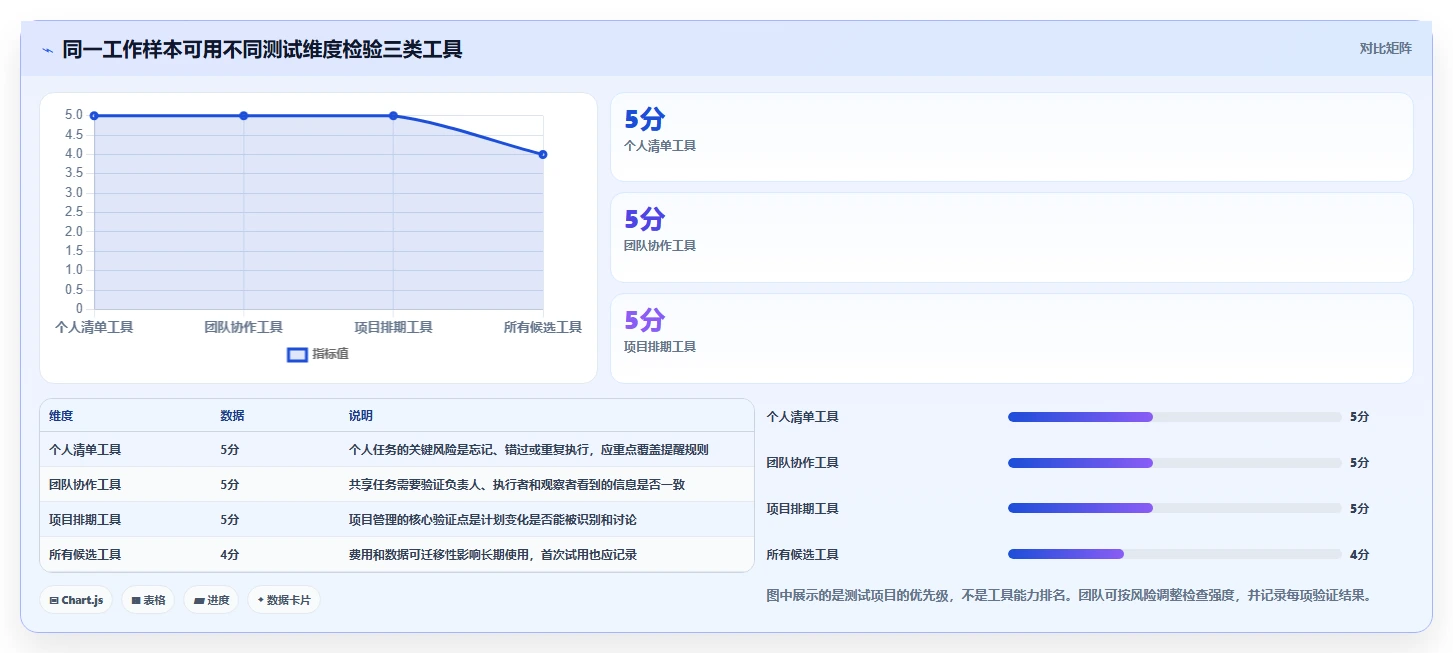Select the 表格 tag
The width and height of the screenshot is (1453, 653).
pyautogui.click(x=148, y=600)
